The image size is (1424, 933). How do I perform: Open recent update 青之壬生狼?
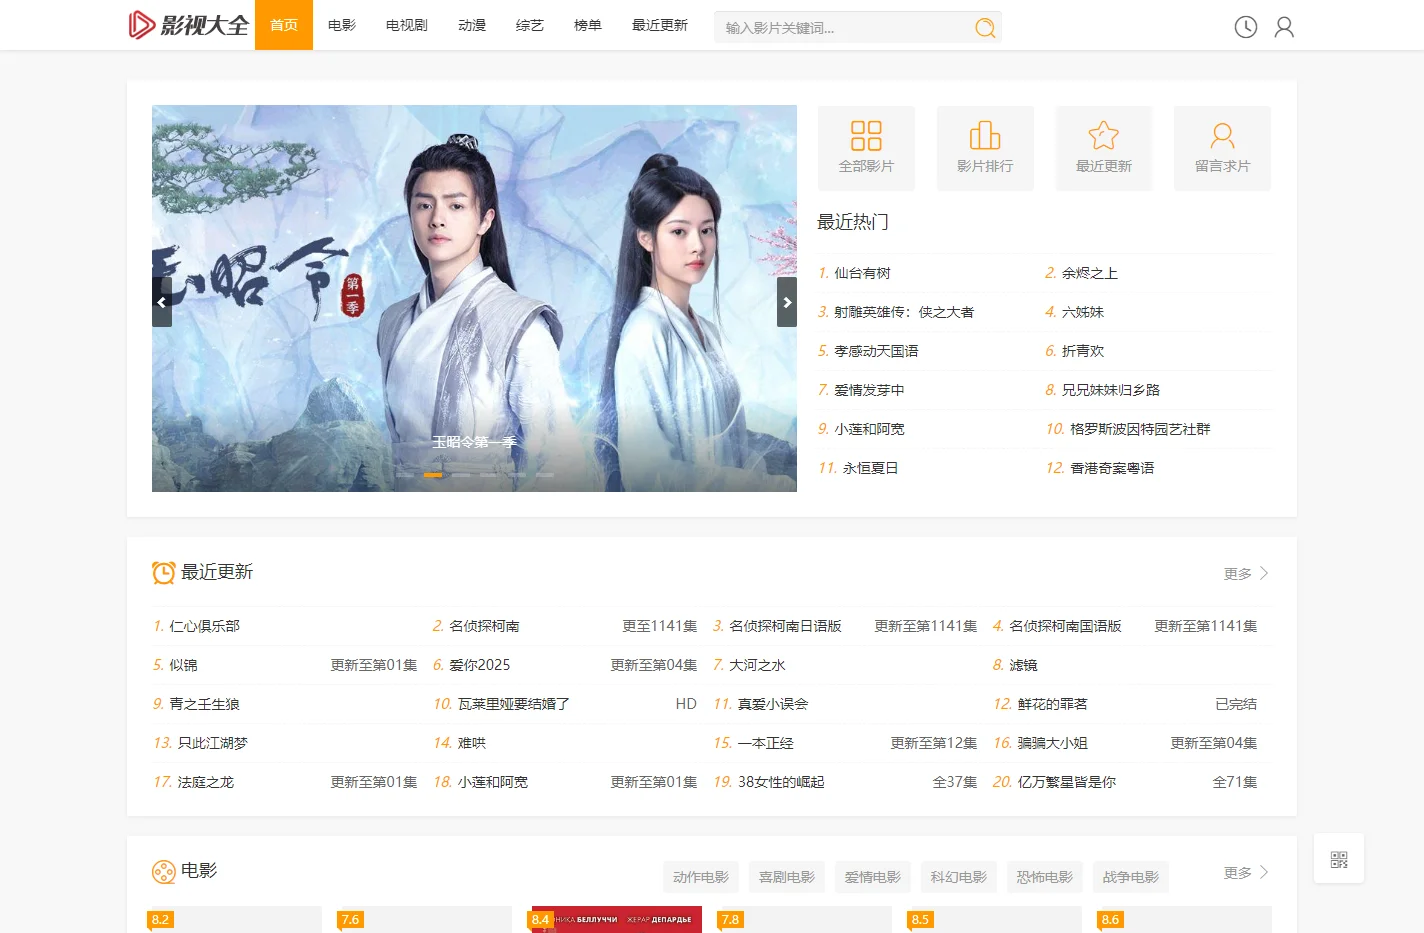point(204,704)
